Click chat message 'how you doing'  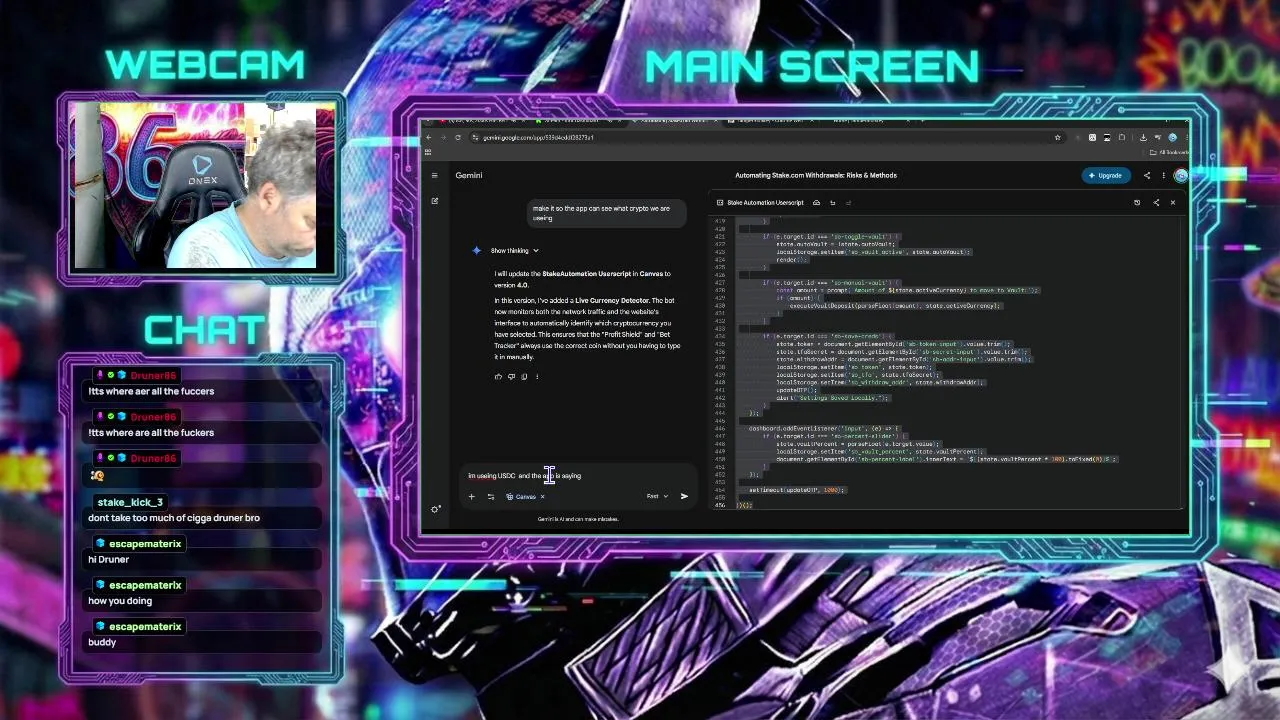pyautogui.click(x=120, y=601)
